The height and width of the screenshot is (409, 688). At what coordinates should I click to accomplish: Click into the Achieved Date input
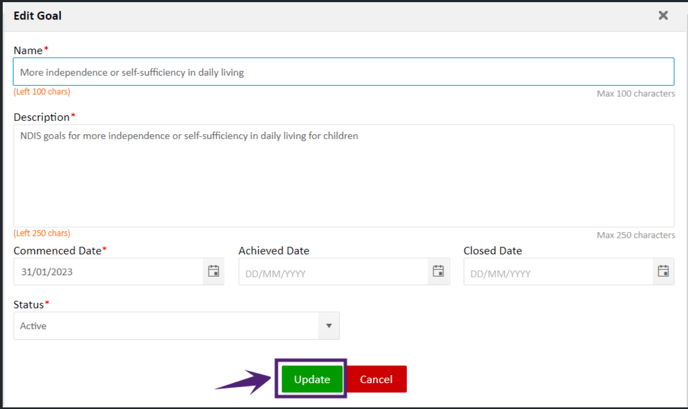click(333, 272)
